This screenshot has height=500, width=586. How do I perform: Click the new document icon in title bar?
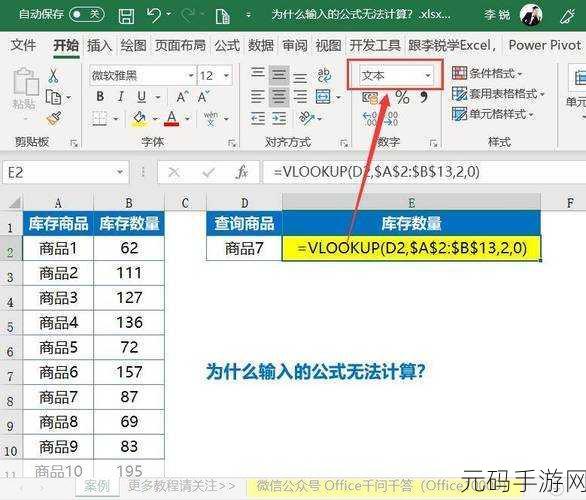tap(223, 16)
